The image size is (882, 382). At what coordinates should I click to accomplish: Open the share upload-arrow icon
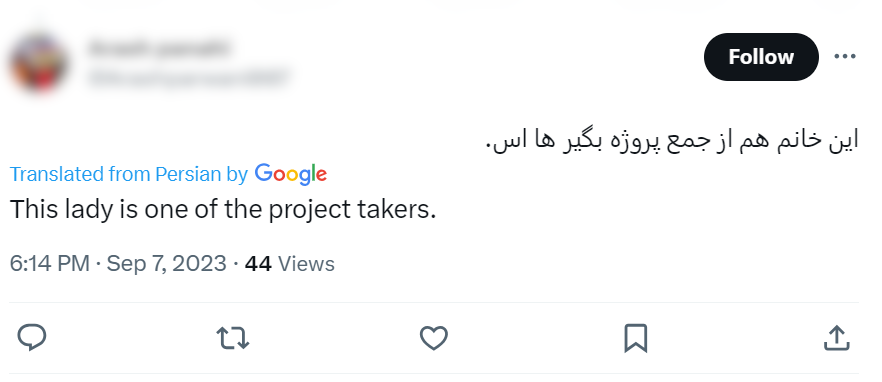coord(836,338)
